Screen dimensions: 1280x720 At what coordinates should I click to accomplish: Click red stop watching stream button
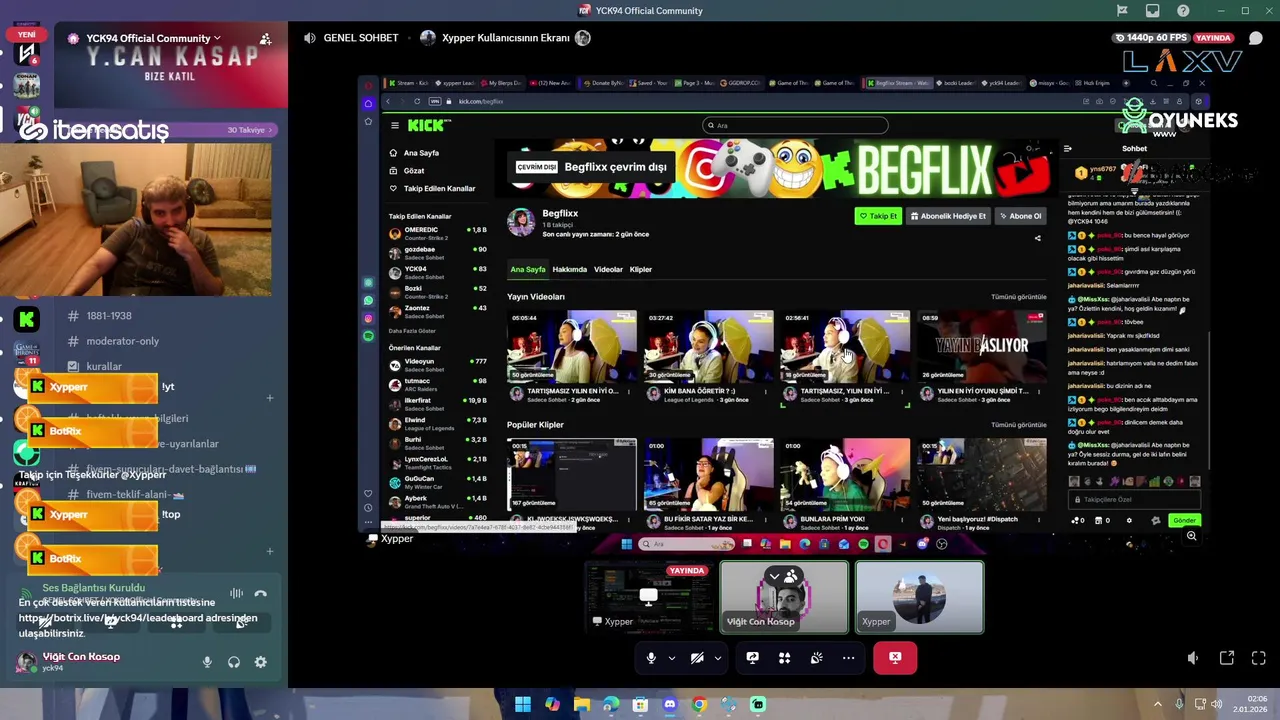[895, 658]
